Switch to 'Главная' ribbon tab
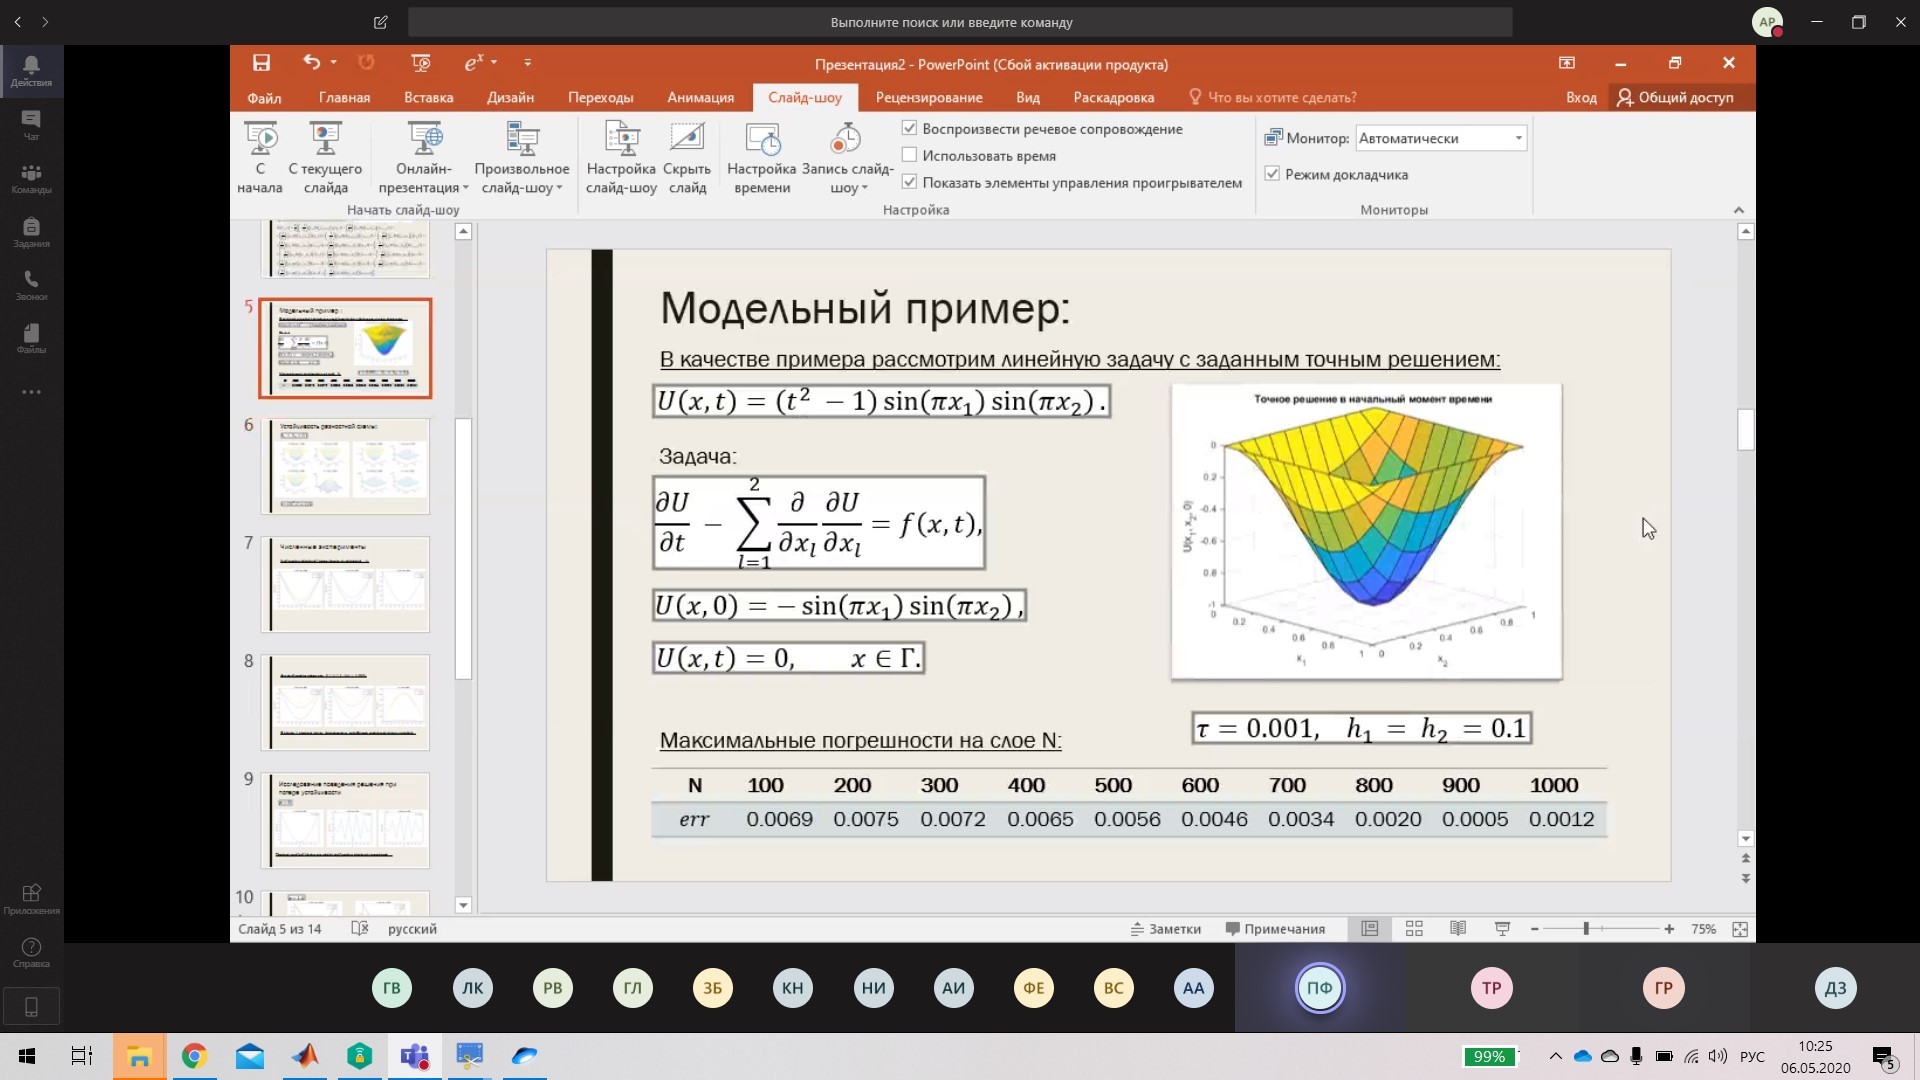The width and height of the screenshot is (1920, 1080). pos(344,97)
